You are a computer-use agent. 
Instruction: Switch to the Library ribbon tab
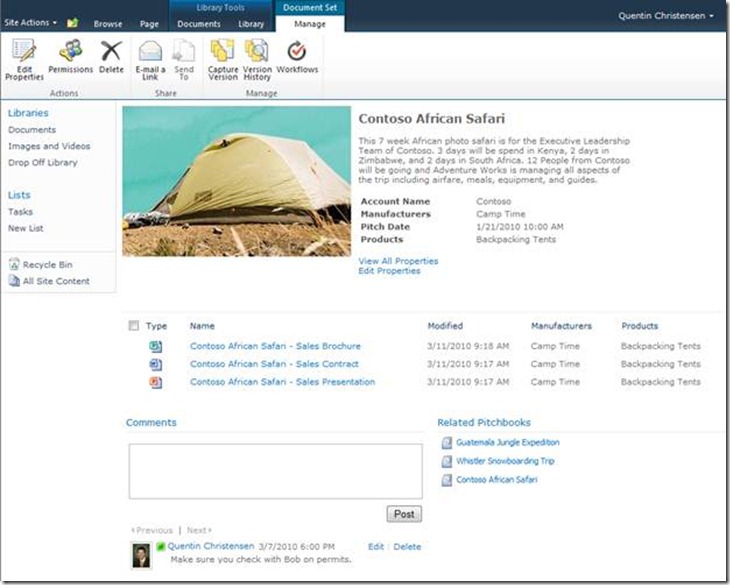coord(251,24)
